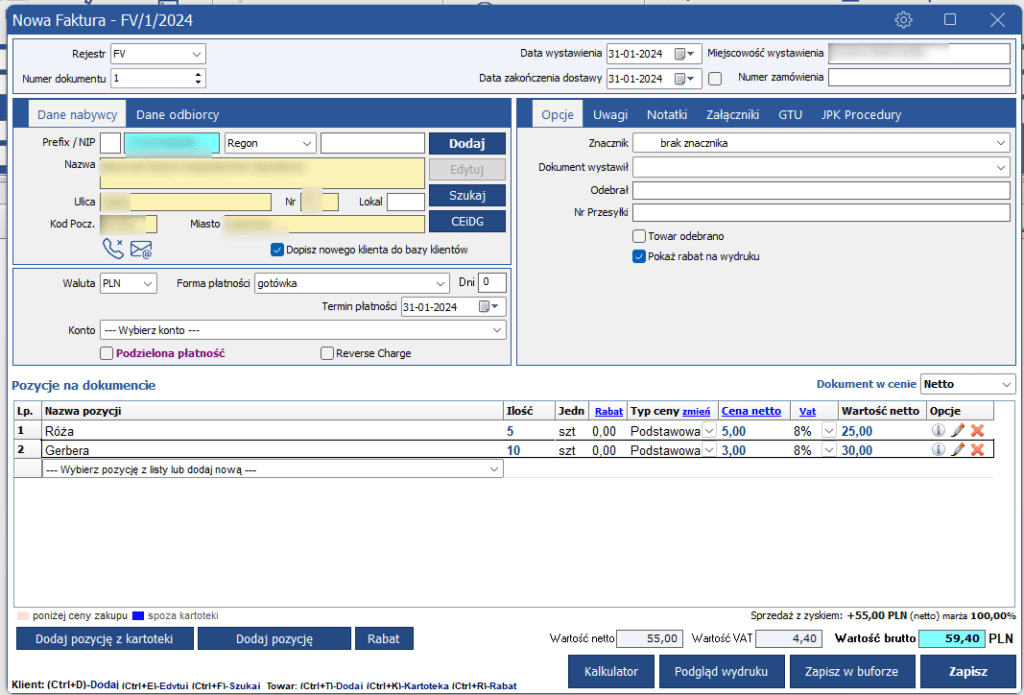The width and height of the screenshot is (1024, 695).
Task: Show info for the Róża position
Action: coord(938,430)
